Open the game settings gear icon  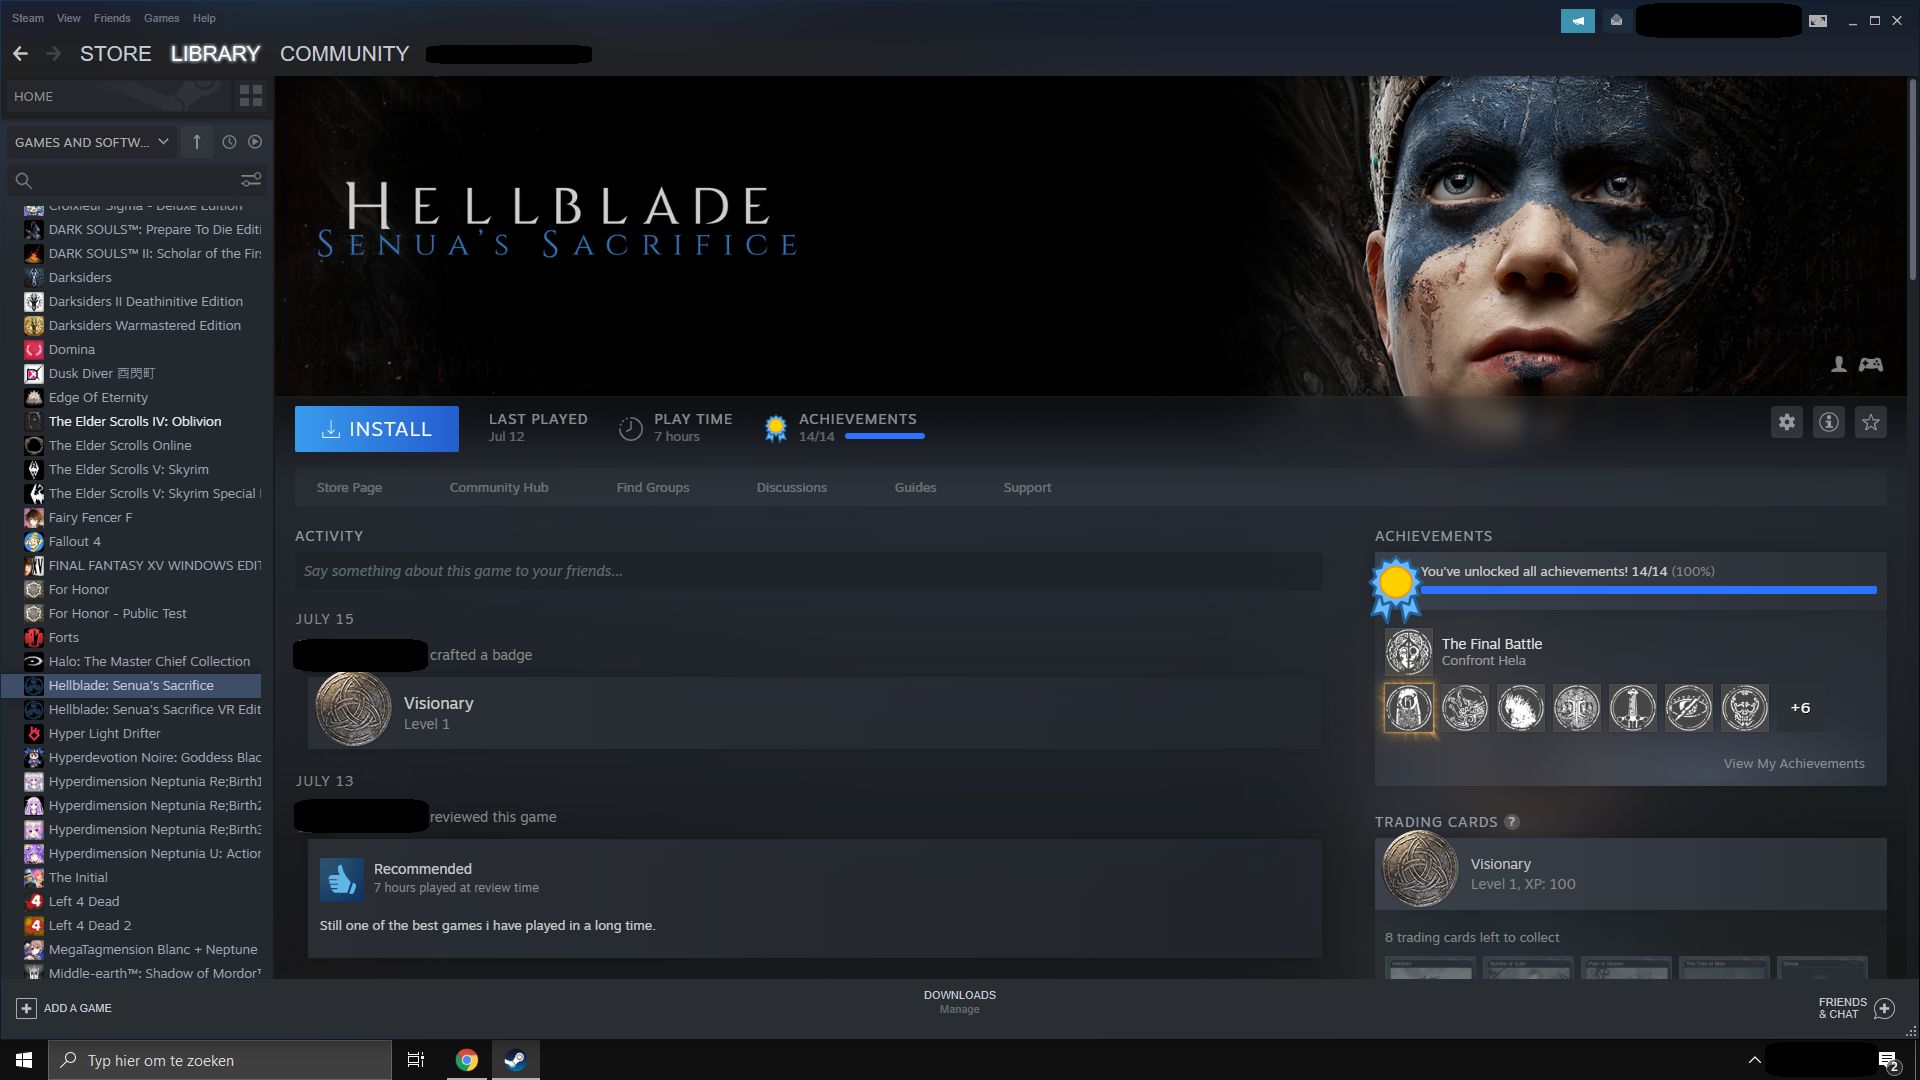coord(1786,423)
